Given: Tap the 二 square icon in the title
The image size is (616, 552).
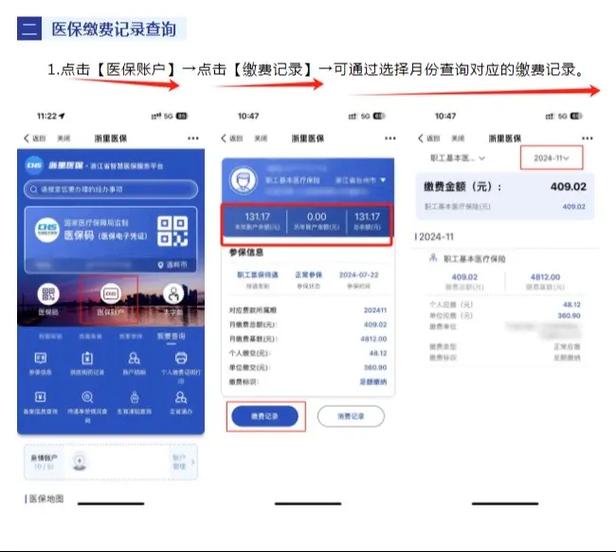Looking at the screenshot, I should [29, 28].
